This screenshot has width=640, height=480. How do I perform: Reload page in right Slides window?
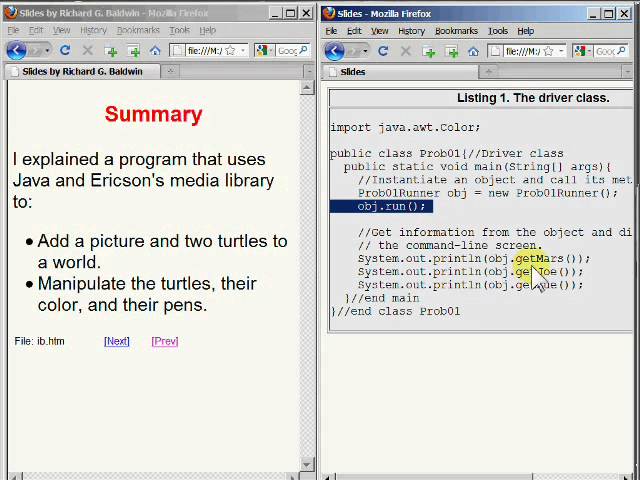383,51
